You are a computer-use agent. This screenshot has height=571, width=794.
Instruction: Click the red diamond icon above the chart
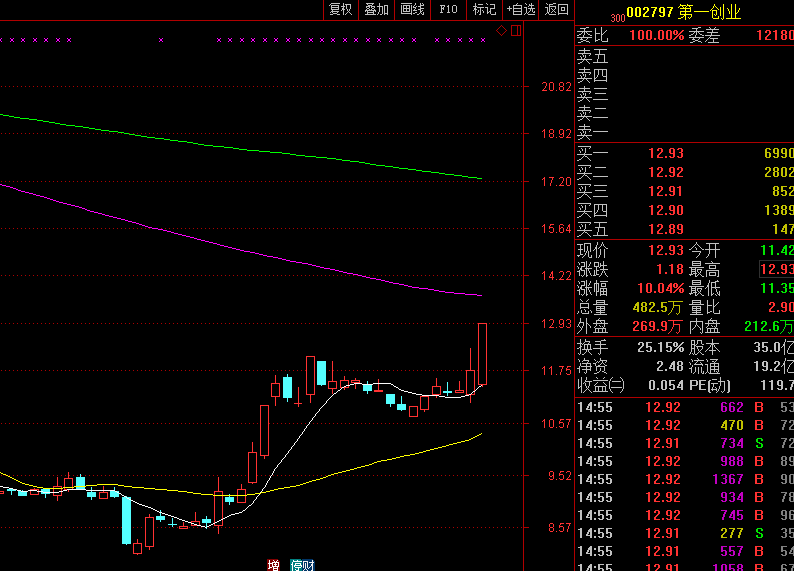[501, 31]
